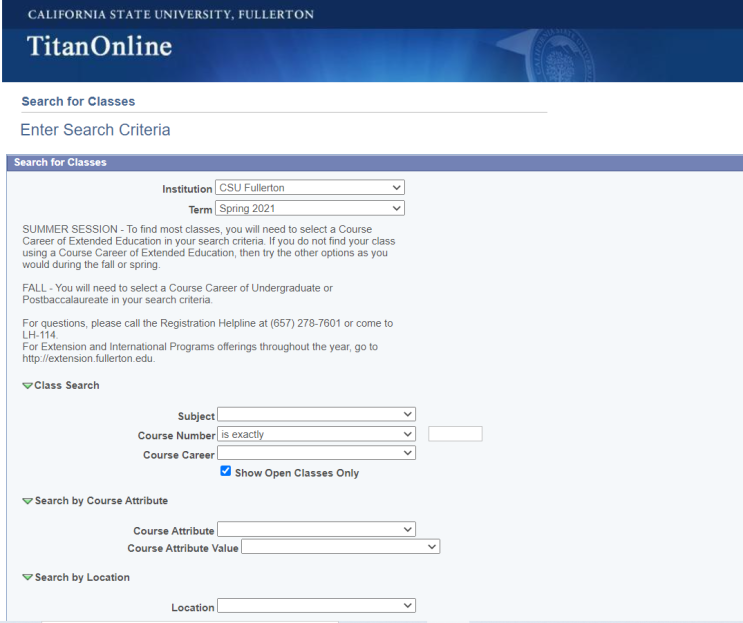
Task: Collapse the Search by Location section triangle
Action: tap(27, 577)
